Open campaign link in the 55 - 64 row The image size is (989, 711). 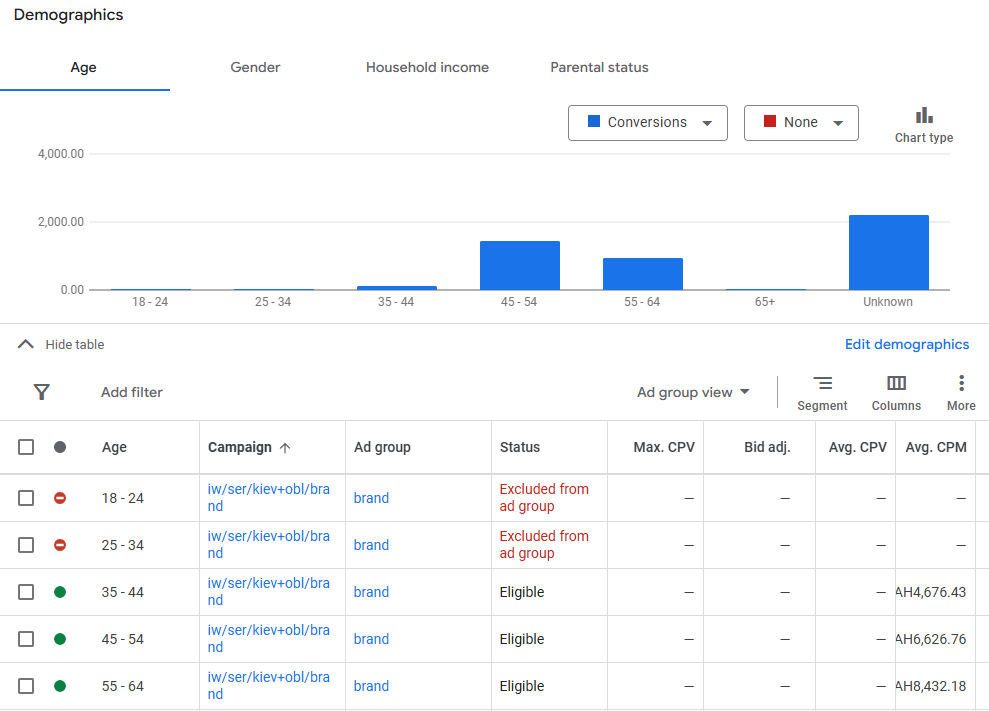pyautogui.click(x=269, y=686)
